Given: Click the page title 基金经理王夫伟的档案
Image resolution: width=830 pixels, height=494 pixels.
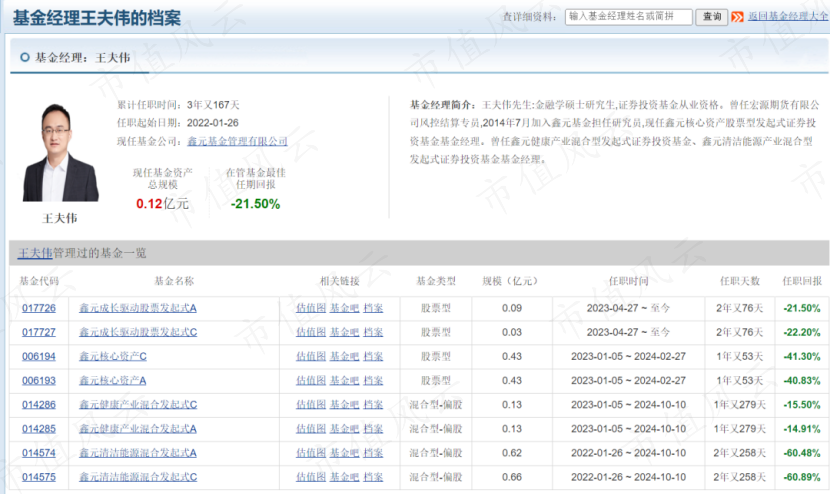Looking at the screenshot, I should (96, 18).
